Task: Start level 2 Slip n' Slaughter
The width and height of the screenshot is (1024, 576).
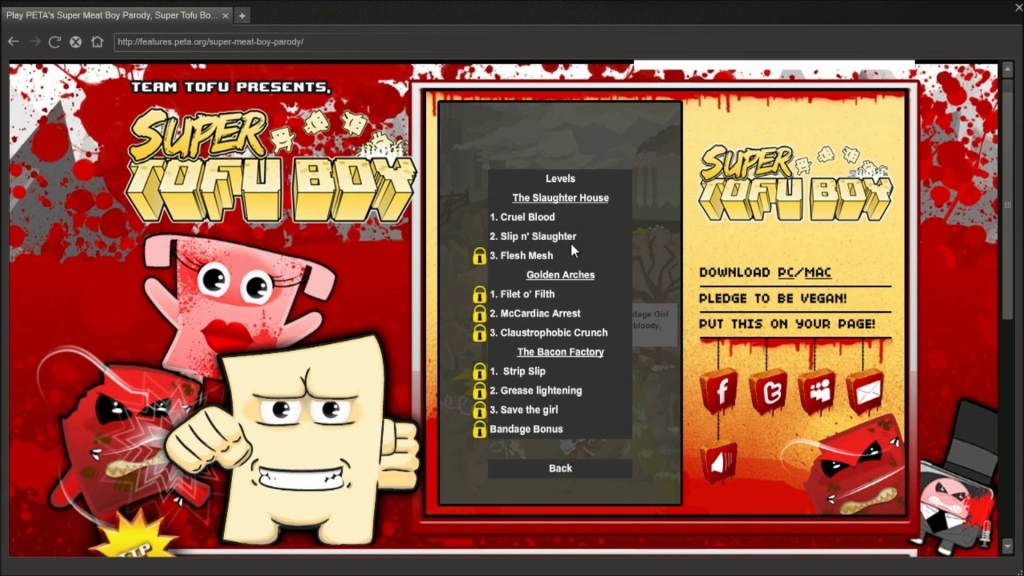Action: coord(533,236)
